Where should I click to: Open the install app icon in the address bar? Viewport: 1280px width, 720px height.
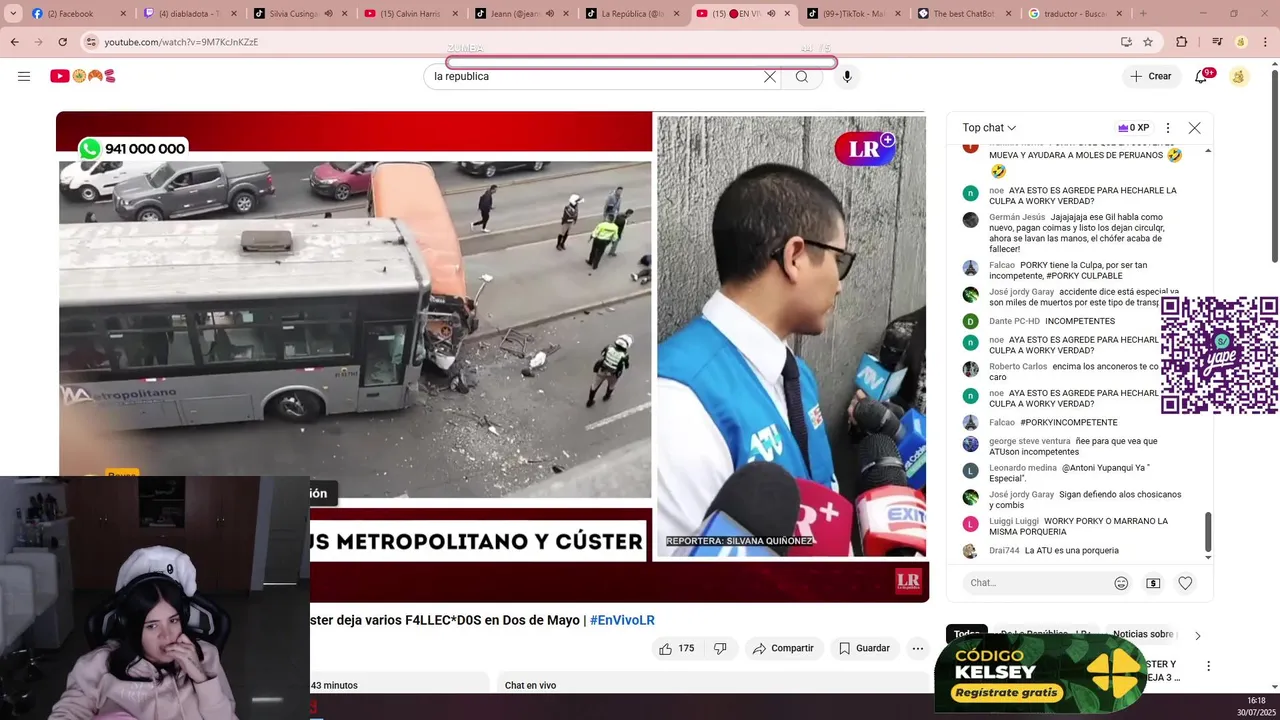(x=1126, y=42)
